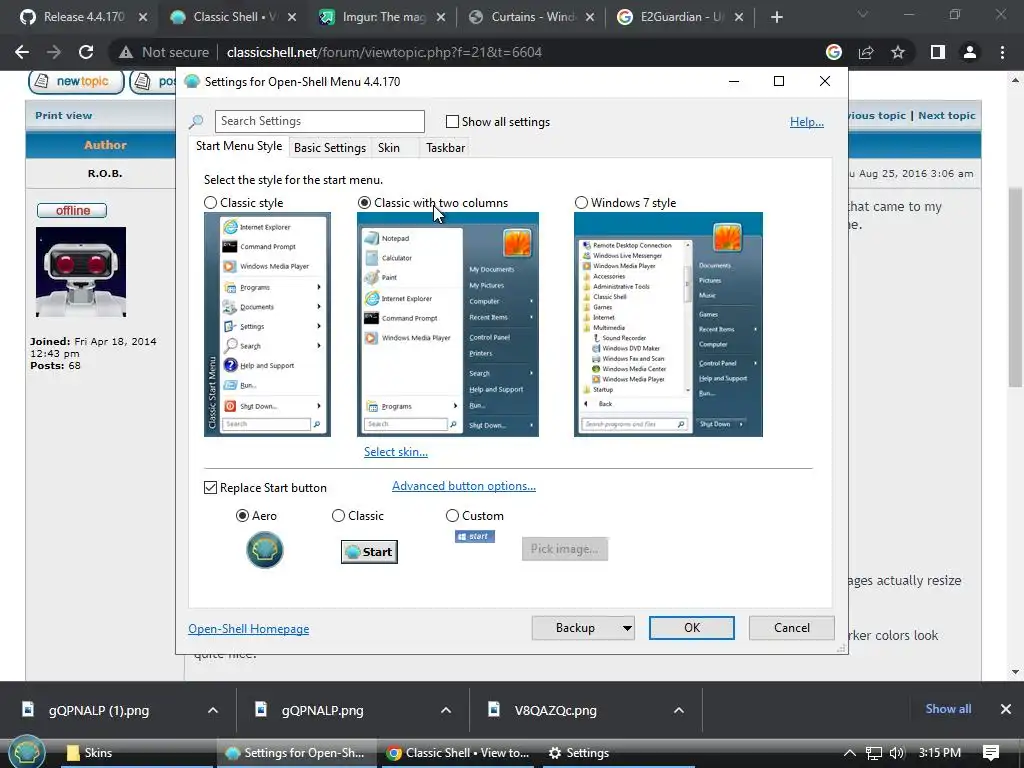Show hidden system tray icons chevron

(850, 753)
